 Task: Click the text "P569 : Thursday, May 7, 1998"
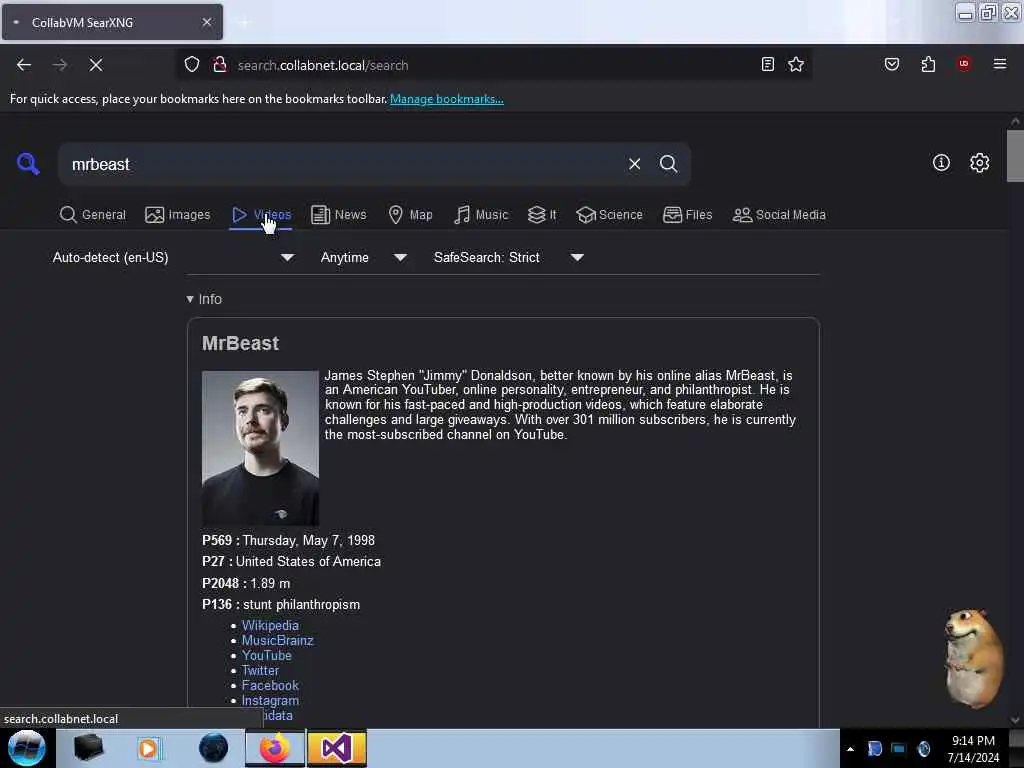(x=289, y=541)
